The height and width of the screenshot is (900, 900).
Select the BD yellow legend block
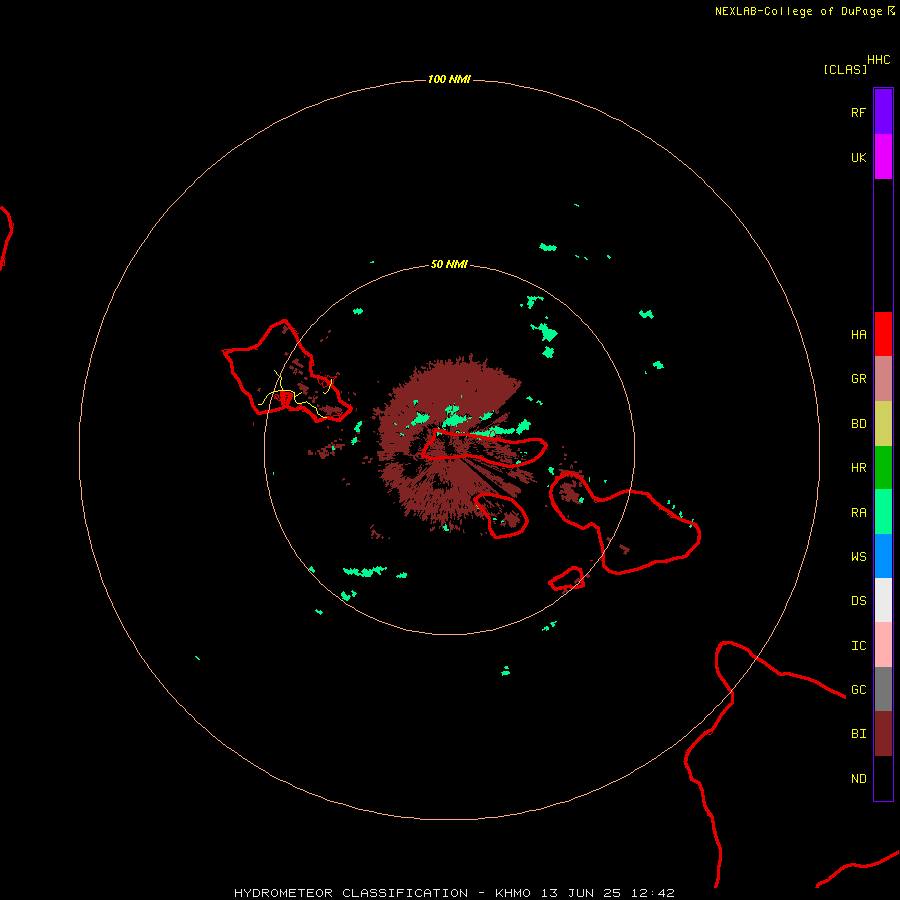(883, 424)
